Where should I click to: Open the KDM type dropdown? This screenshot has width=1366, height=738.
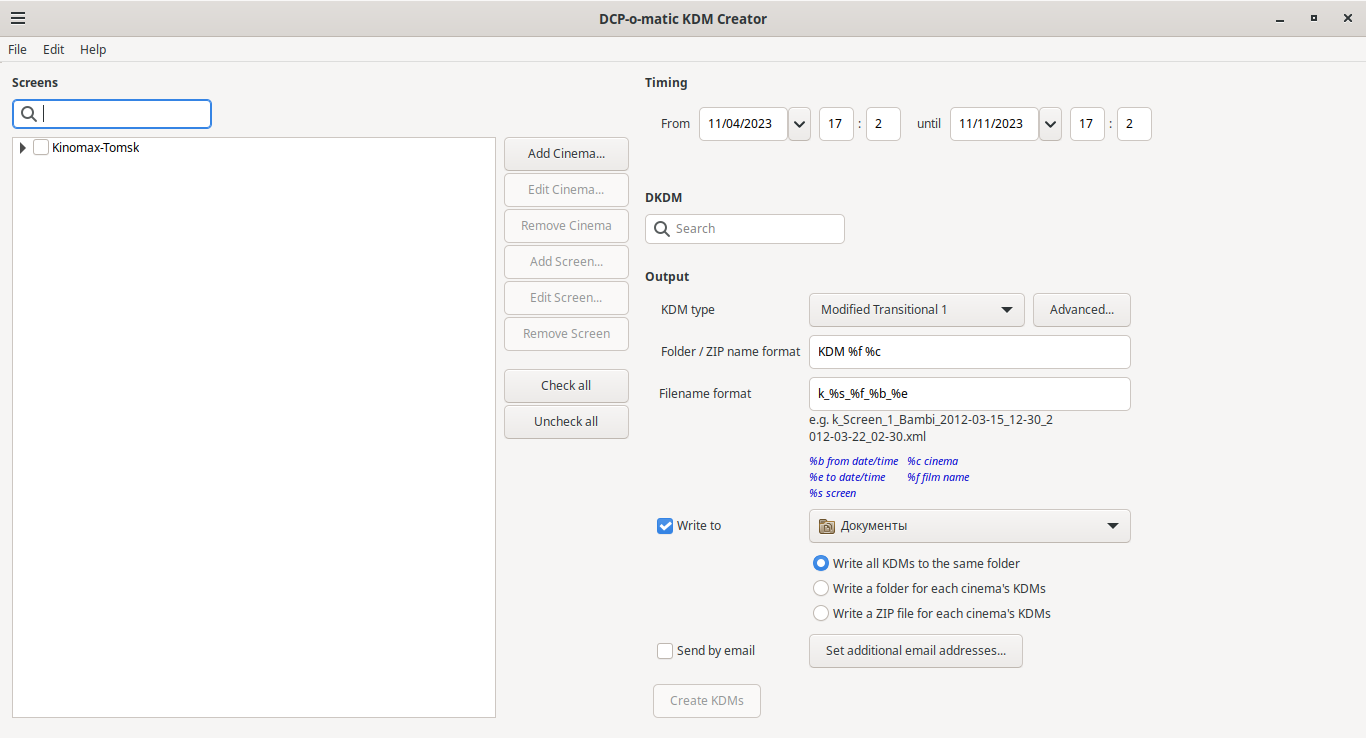point(916,310)
